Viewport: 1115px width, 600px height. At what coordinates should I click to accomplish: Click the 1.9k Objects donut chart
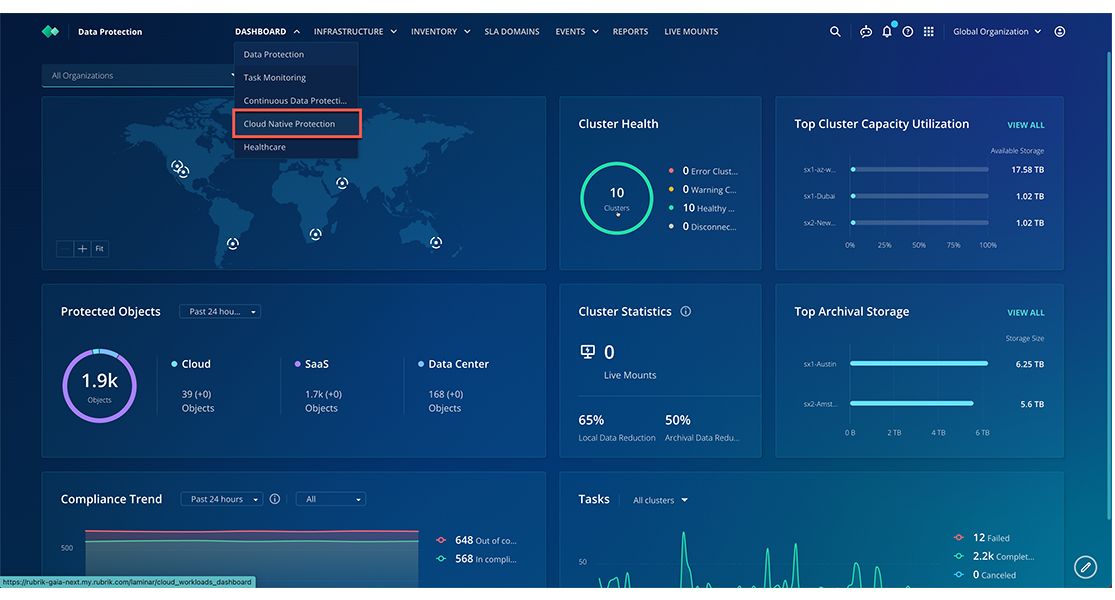[100, 385]
